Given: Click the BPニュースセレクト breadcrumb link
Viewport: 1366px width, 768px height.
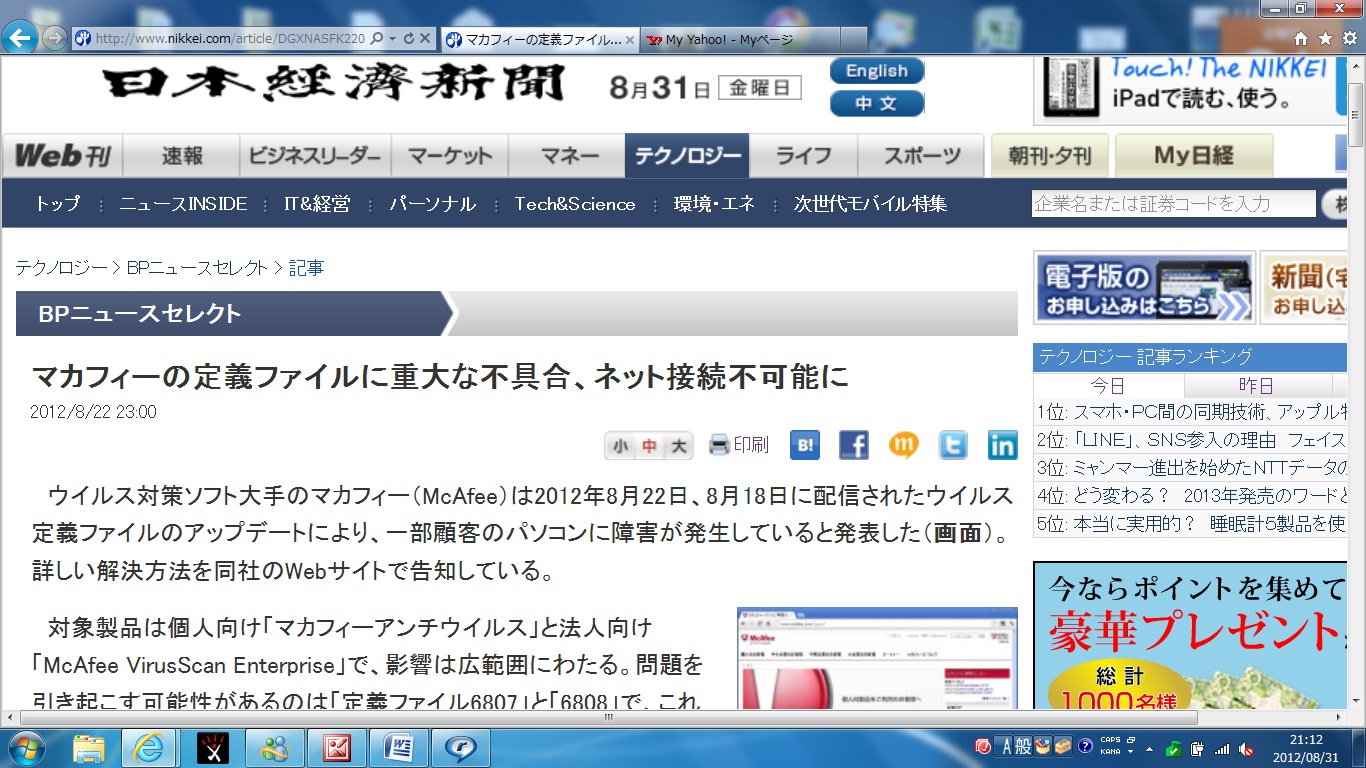Looking at the screenshot, I should 197,268.
